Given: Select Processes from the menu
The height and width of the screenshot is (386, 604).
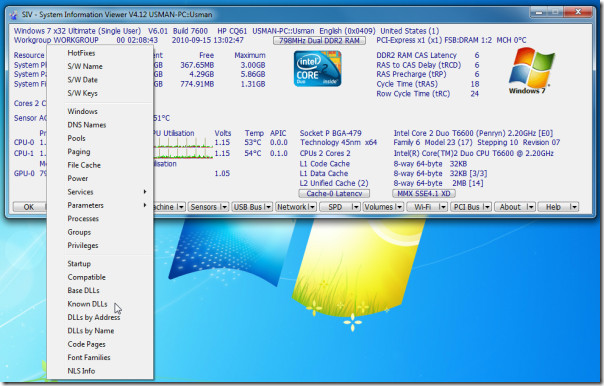Looking at the screenshot, I should pyautogui.click(x=100, y=218).
